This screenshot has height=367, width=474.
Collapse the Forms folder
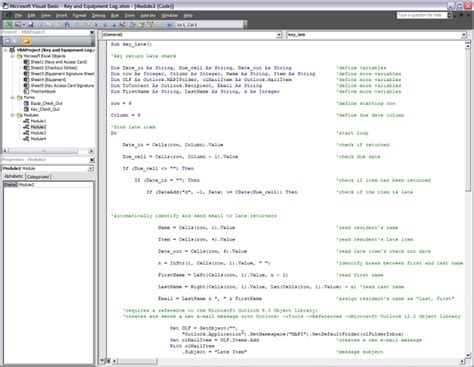tap(13, 98)
